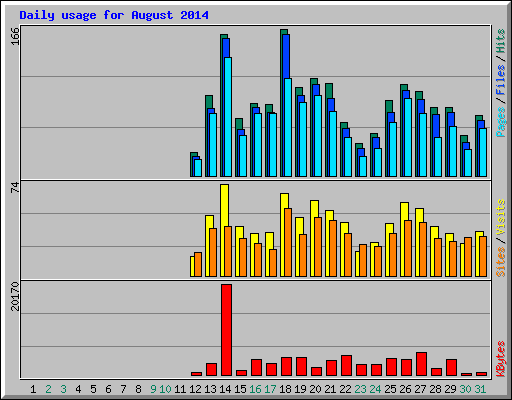Click day label '11' on the x-axis
512x400 pixels.
(x=180, y=389)
